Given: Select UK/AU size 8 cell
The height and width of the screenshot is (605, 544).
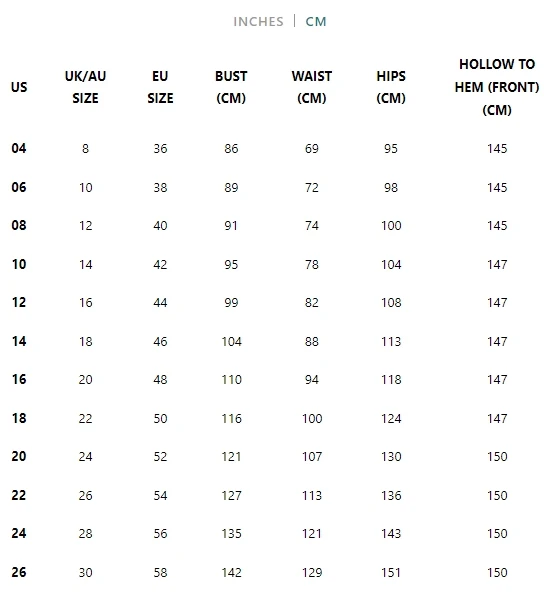Looking at the screenshot, I should 85,149.
